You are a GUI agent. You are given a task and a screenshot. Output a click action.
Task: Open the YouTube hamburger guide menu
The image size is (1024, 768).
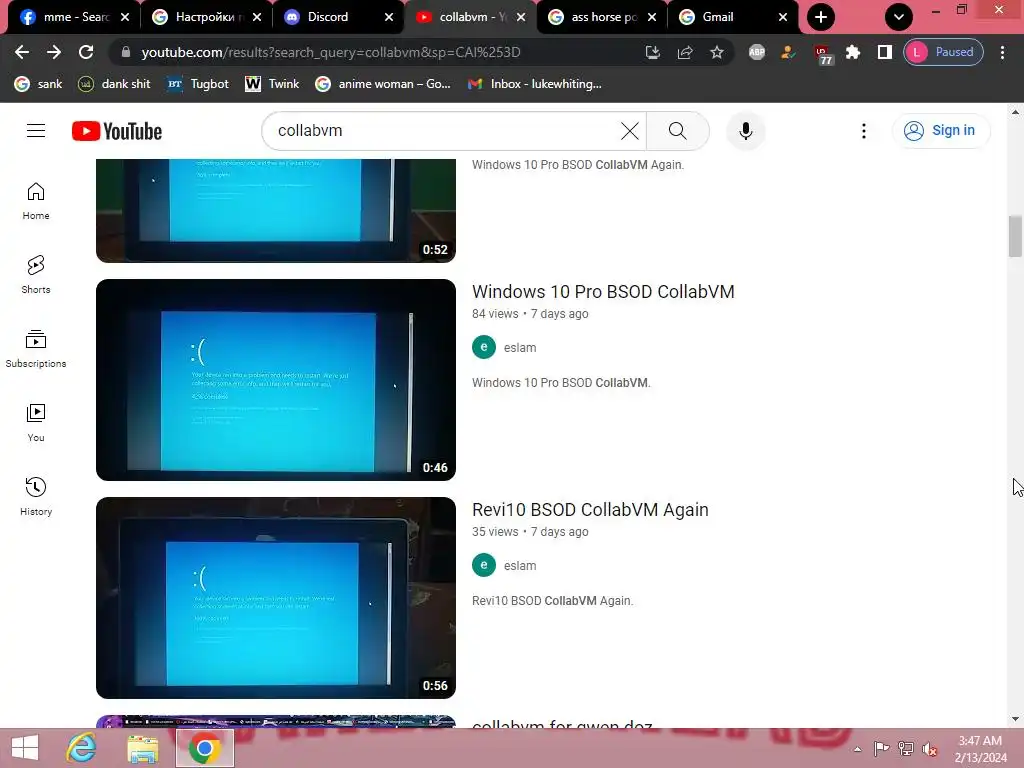tap(36, 131)
